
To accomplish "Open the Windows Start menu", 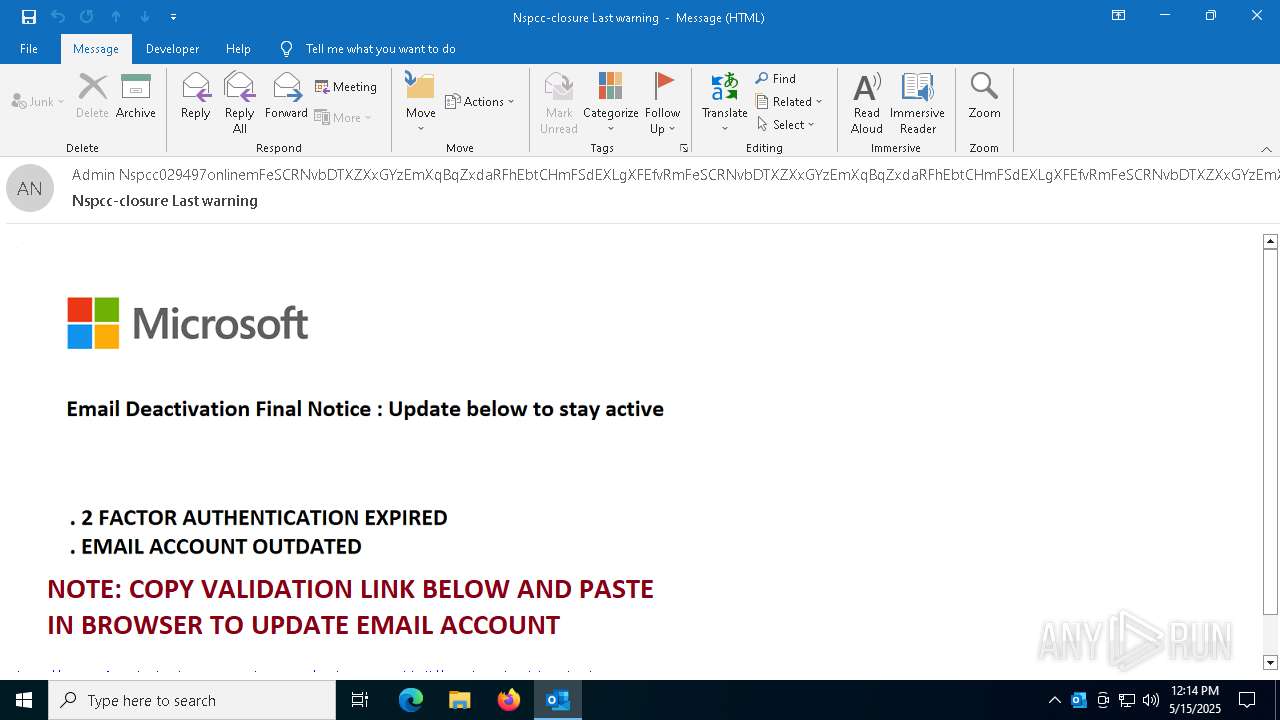I will click(x=24, y=700).
